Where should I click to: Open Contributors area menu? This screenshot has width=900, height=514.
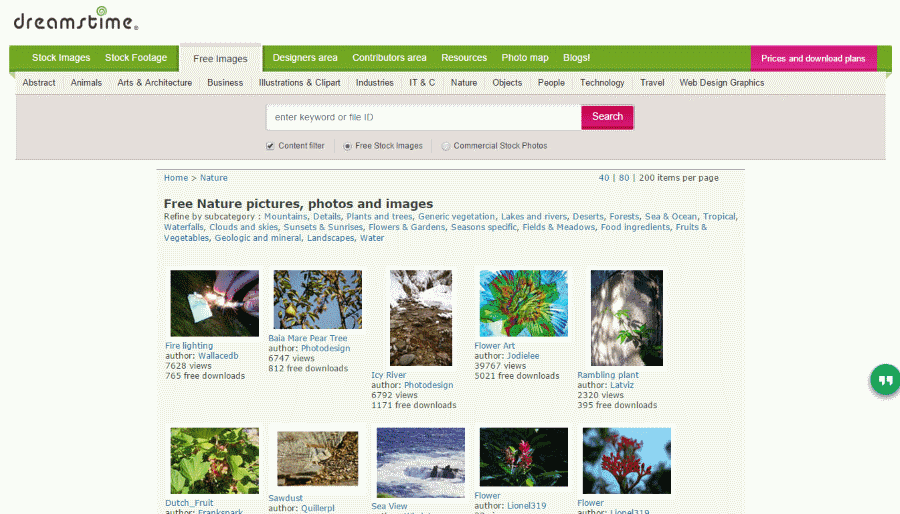pyautogui.click(x=389, y=58)
